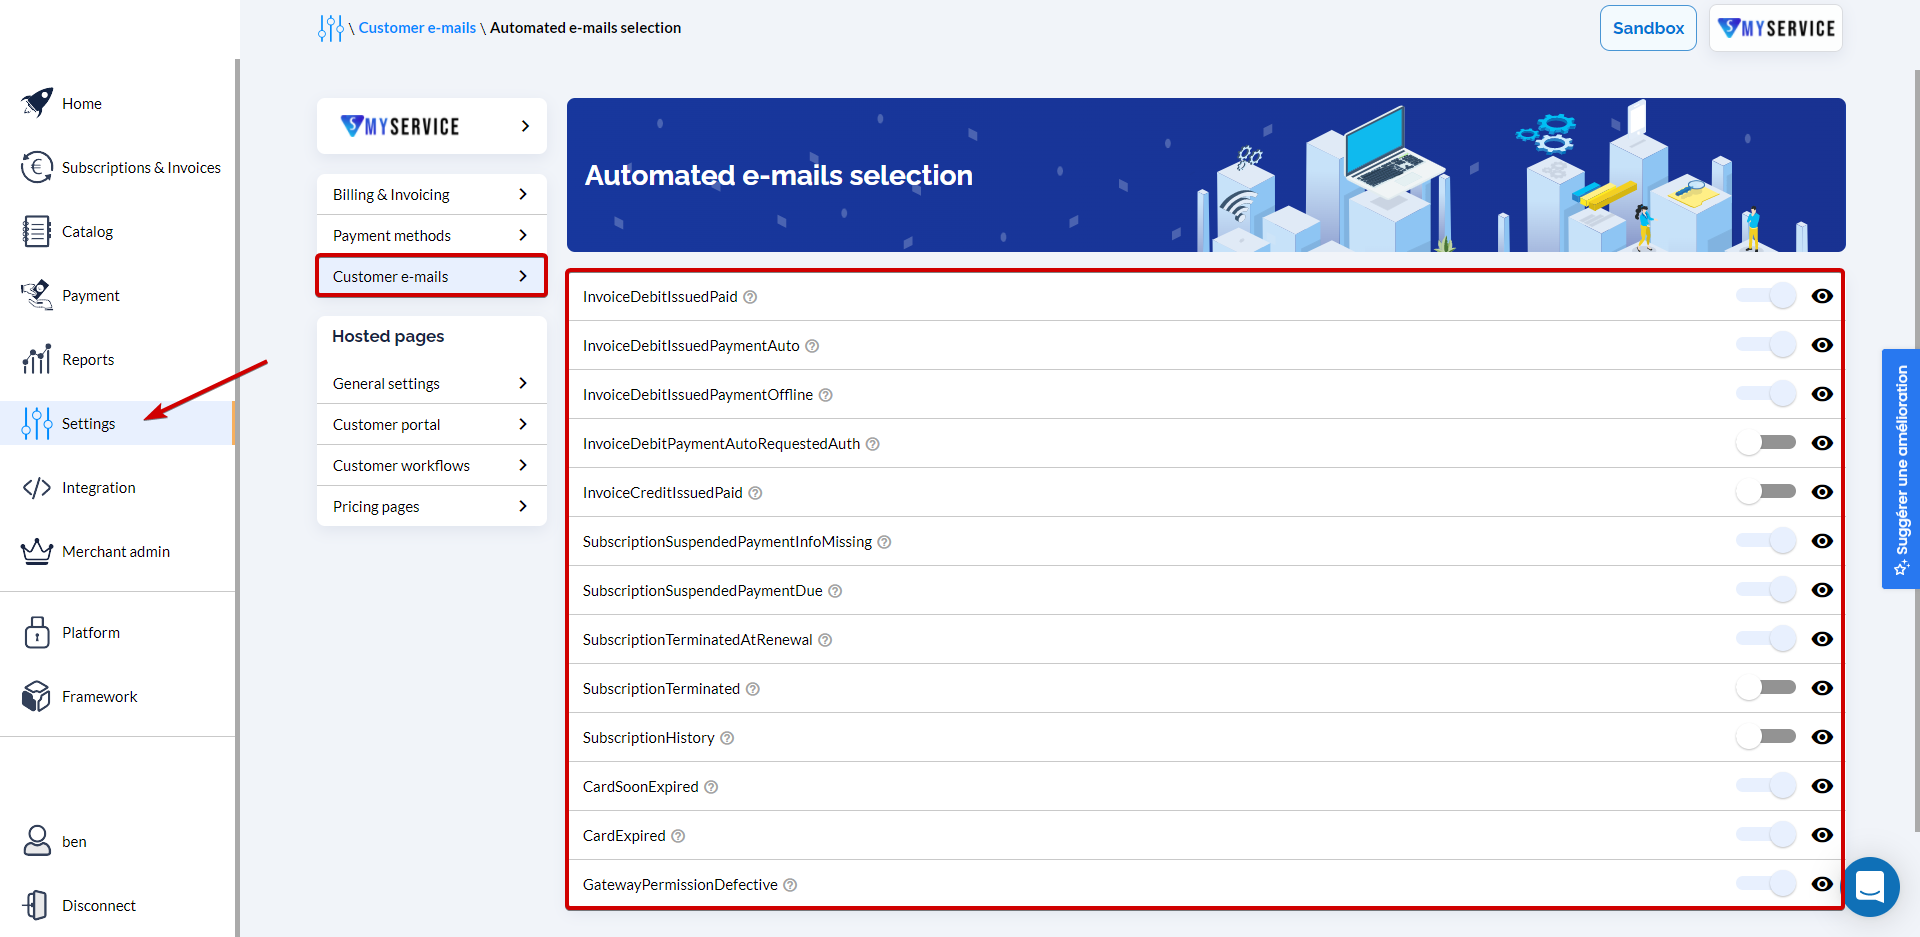Click help icon next to InvoiceDebitIssuedPaid

click(750, 297)
